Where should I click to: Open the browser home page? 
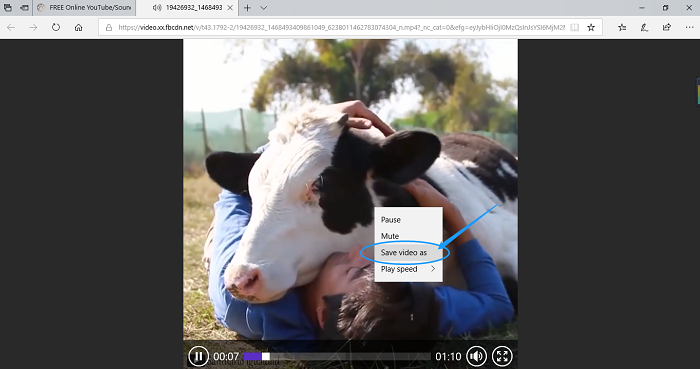point(79,27)
